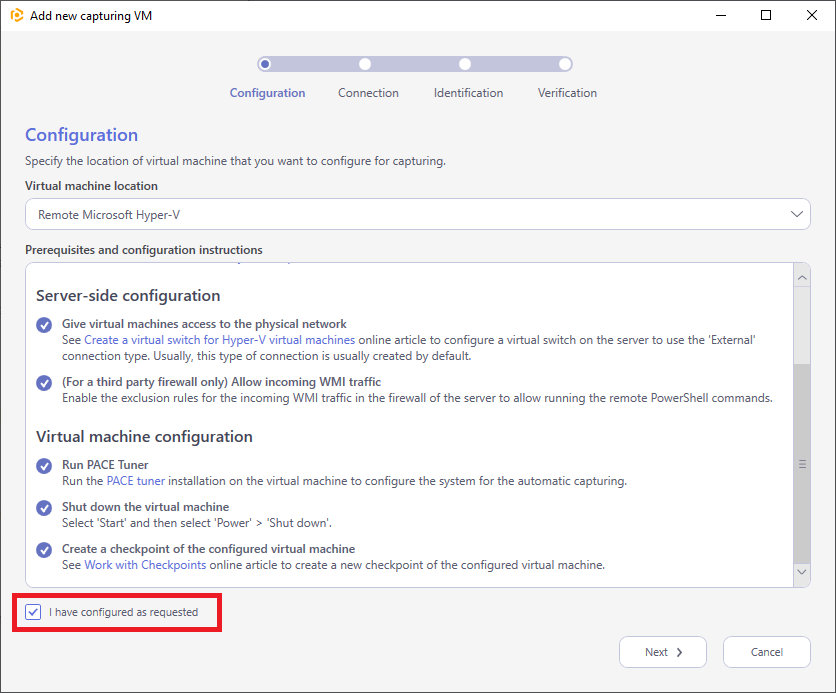Select the Connection wizard step label
Image resolution: width=836 pixels, height=693 pixels.
[x=368, y=93]
